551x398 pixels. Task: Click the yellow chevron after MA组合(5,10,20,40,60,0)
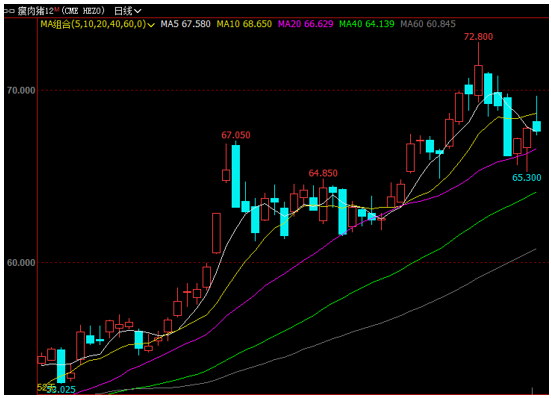click(x=151, y=25)
